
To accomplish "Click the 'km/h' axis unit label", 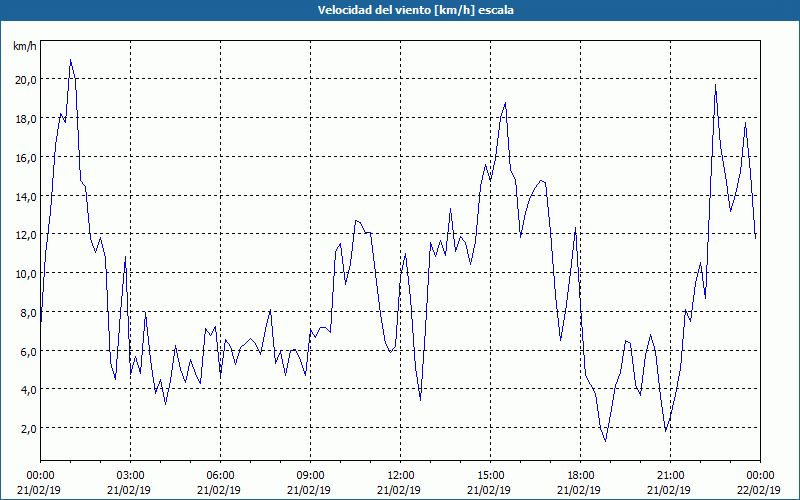I will click(x=24, y=46).
